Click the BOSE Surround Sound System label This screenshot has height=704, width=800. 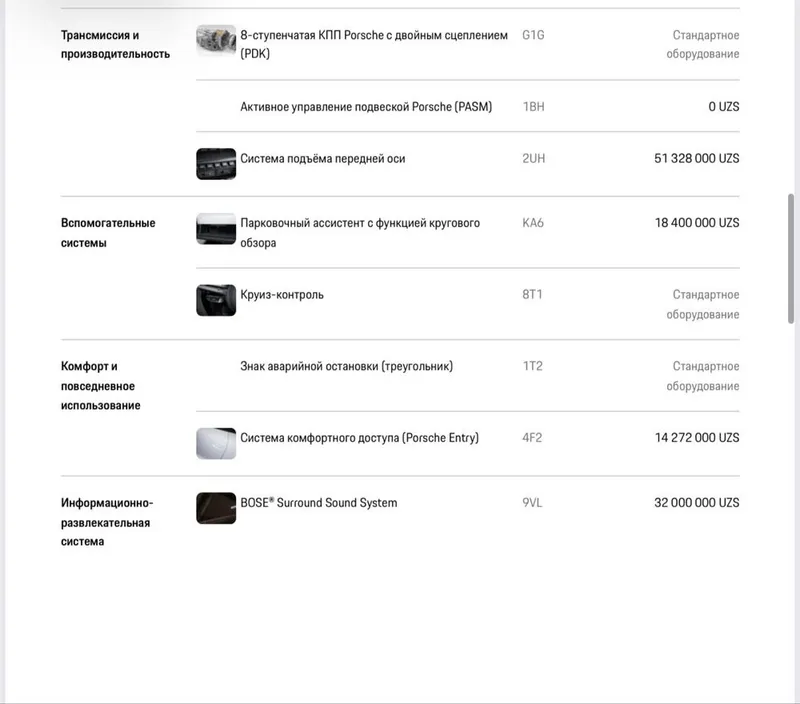(x=318, y=502)
